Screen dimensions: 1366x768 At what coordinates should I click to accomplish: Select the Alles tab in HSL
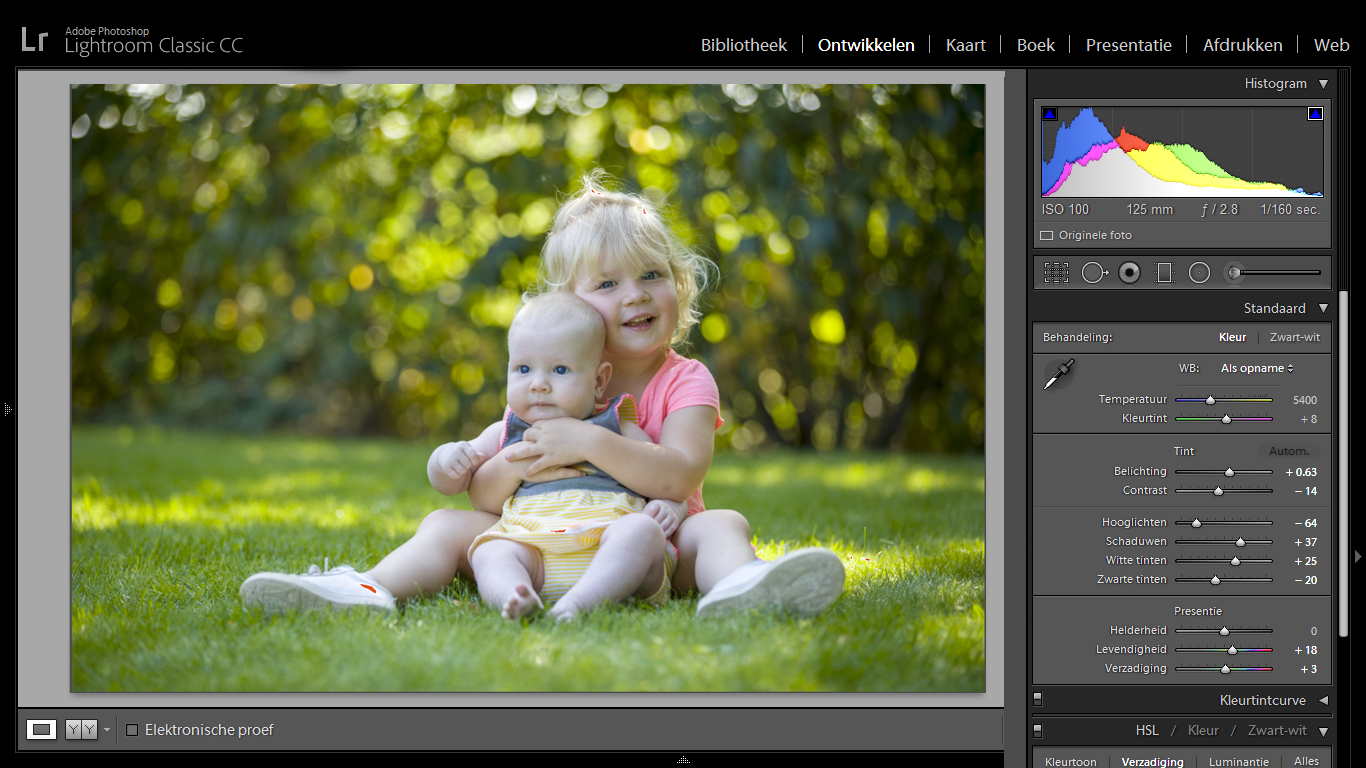tap(1307, 762)
